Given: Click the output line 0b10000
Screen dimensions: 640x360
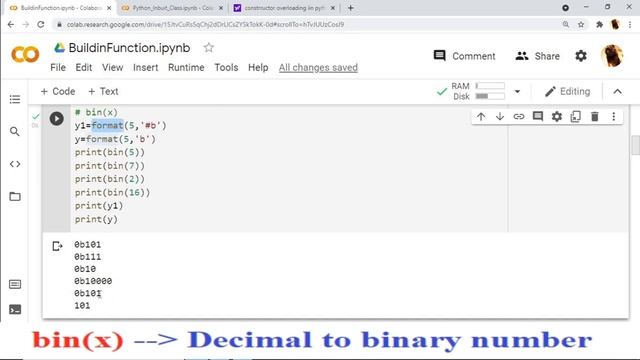Looking at the screenshot, I should pos(93,281).
